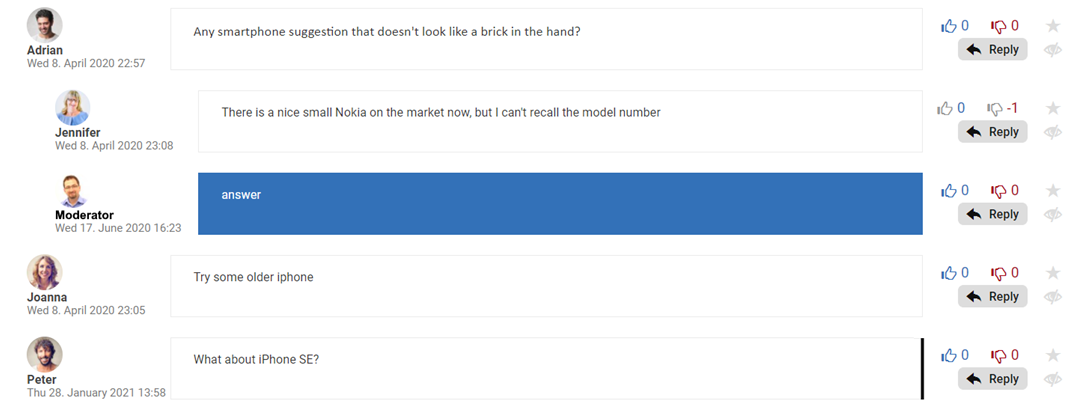1087x401 pixels.
Task: Favorite Peter's comment with the star
Action: click(1052, 355)
